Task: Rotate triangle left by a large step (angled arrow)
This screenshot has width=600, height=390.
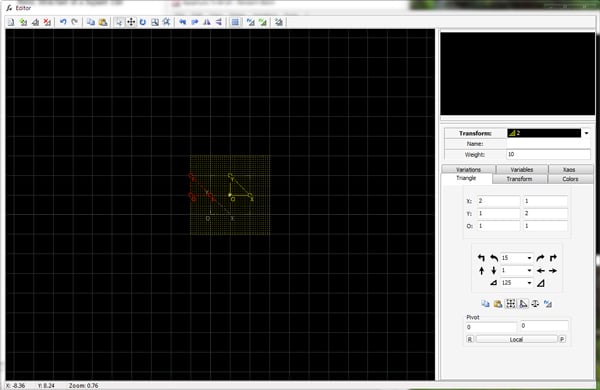Action: coord(481,258)
